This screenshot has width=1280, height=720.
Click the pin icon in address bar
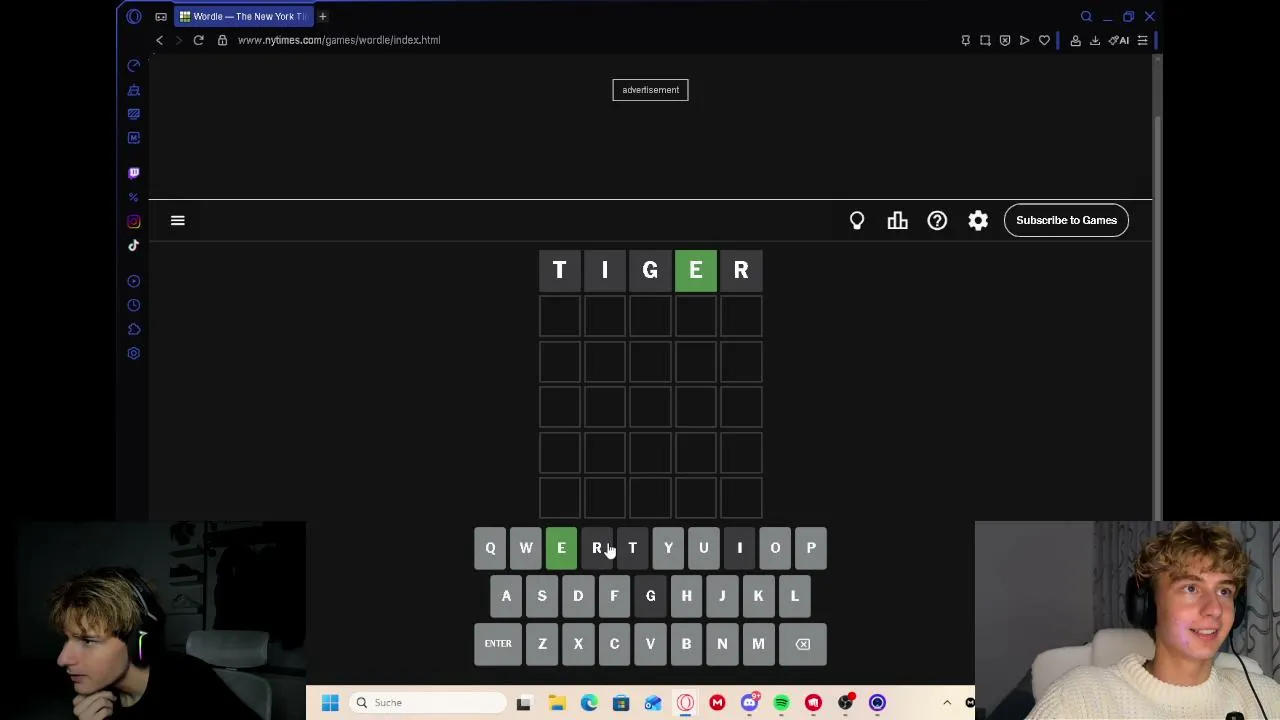(x=965, y=40)
